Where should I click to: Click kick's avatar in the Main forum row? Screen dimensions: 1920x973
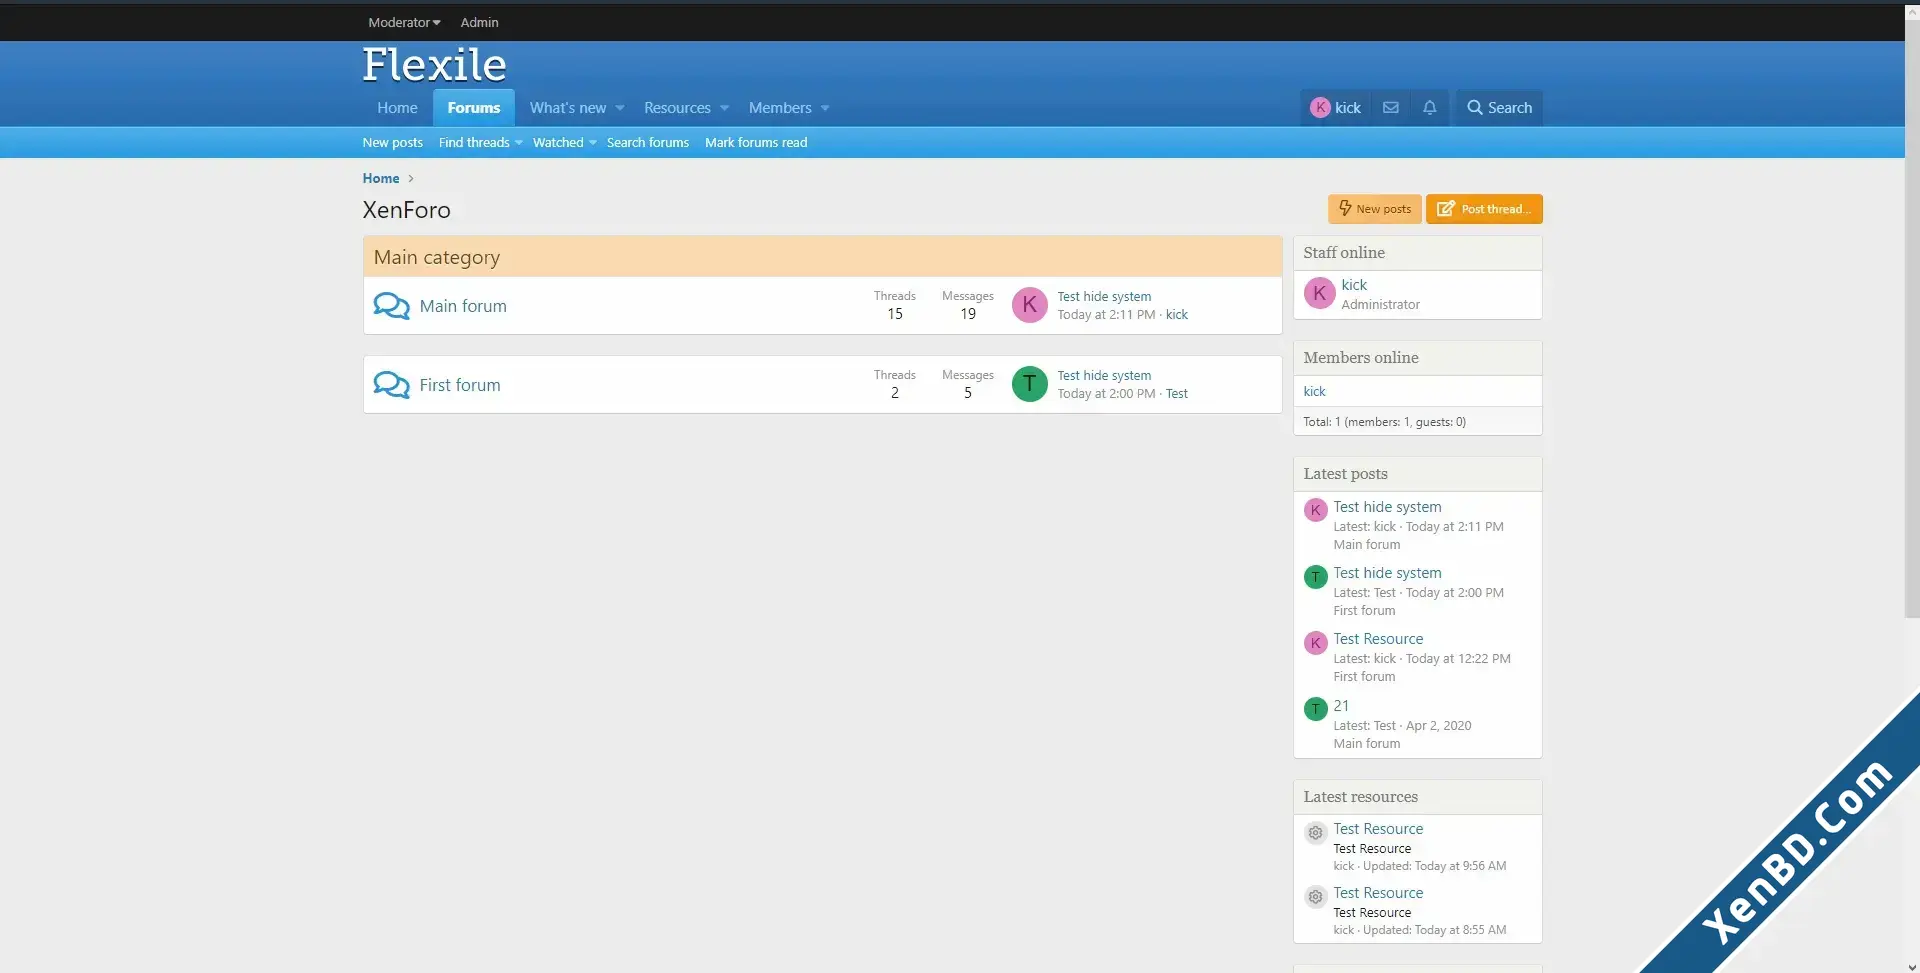[x=1029, y=305]
